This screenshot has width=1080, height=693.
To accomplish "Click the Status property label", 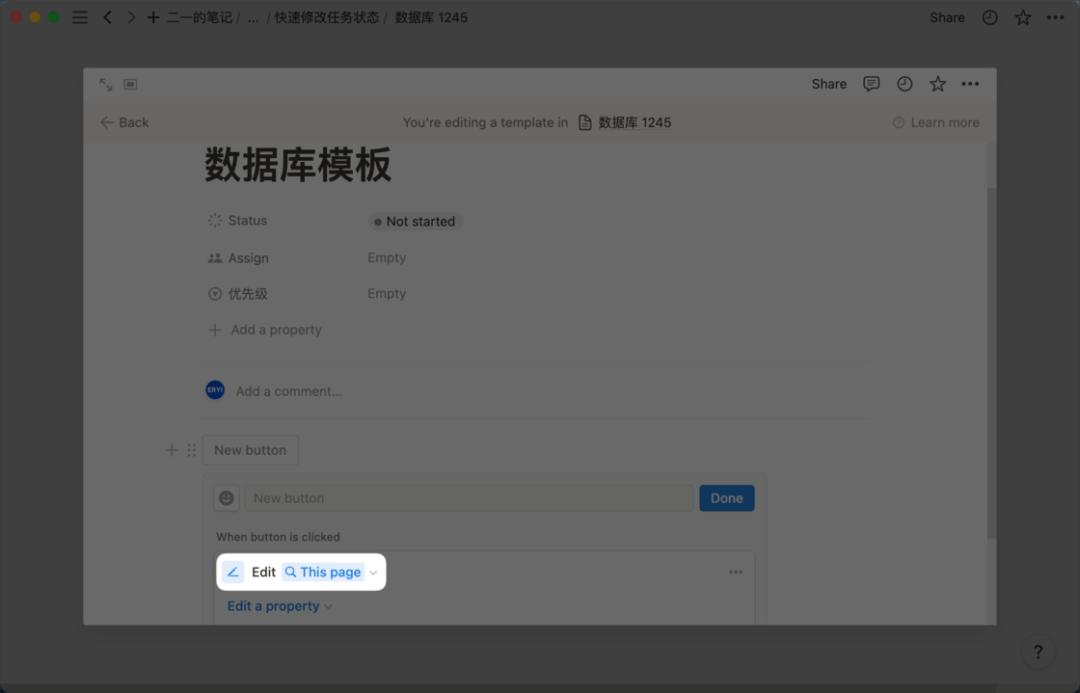I will coord(247,220).
